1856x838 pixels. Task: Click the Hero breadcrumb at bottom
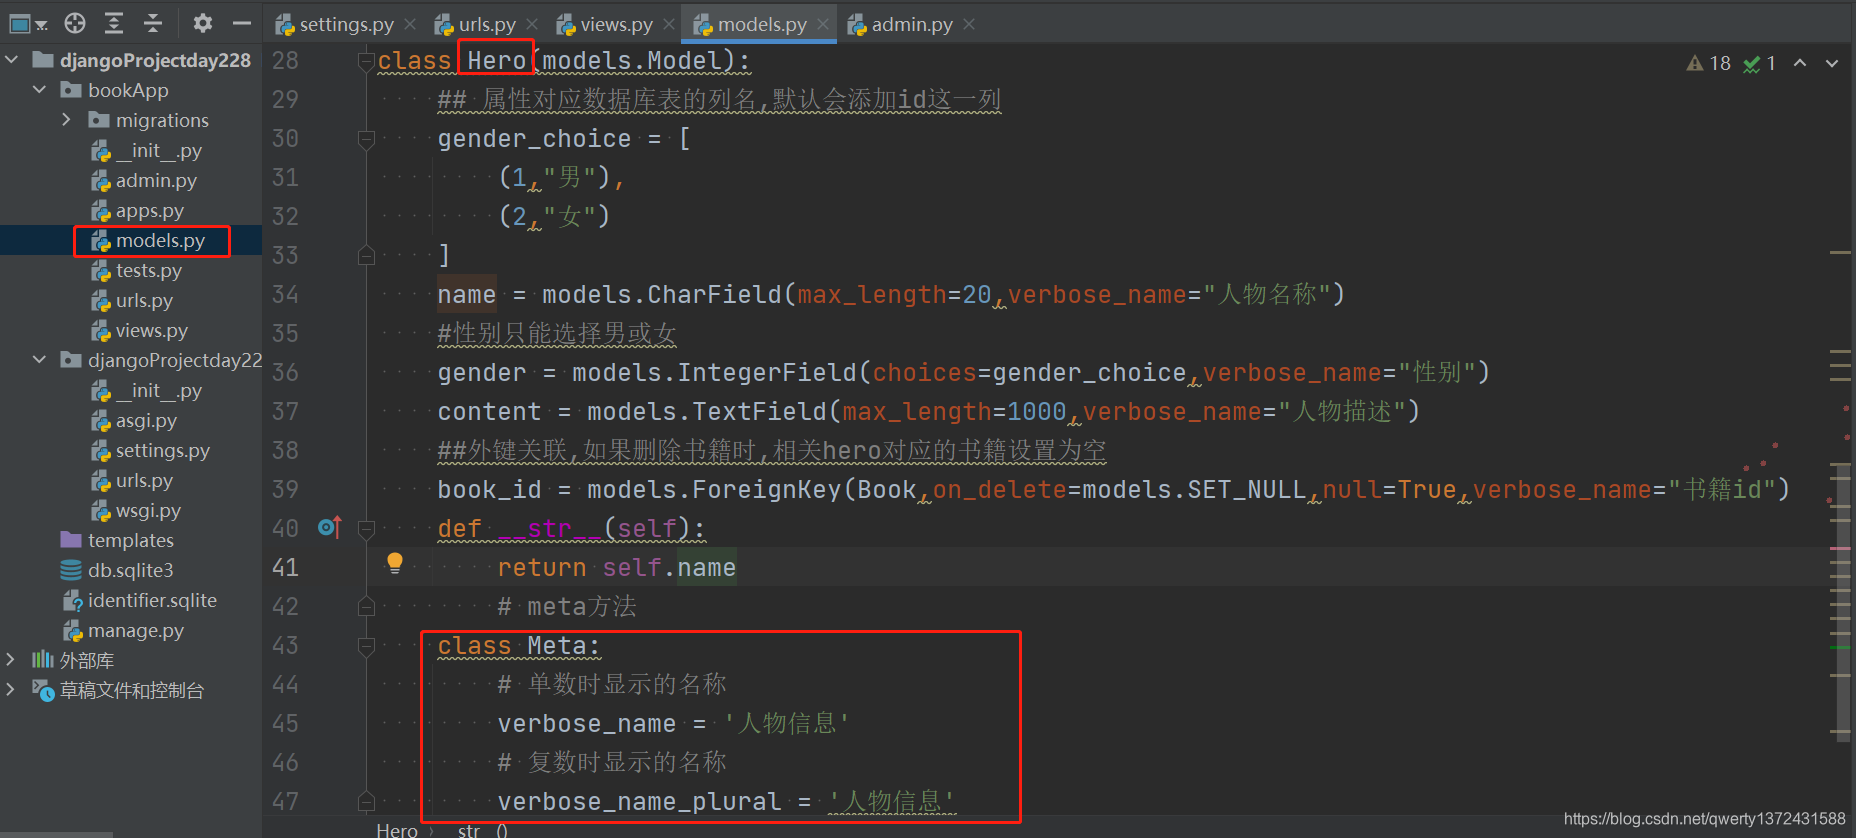pos(397,830)
